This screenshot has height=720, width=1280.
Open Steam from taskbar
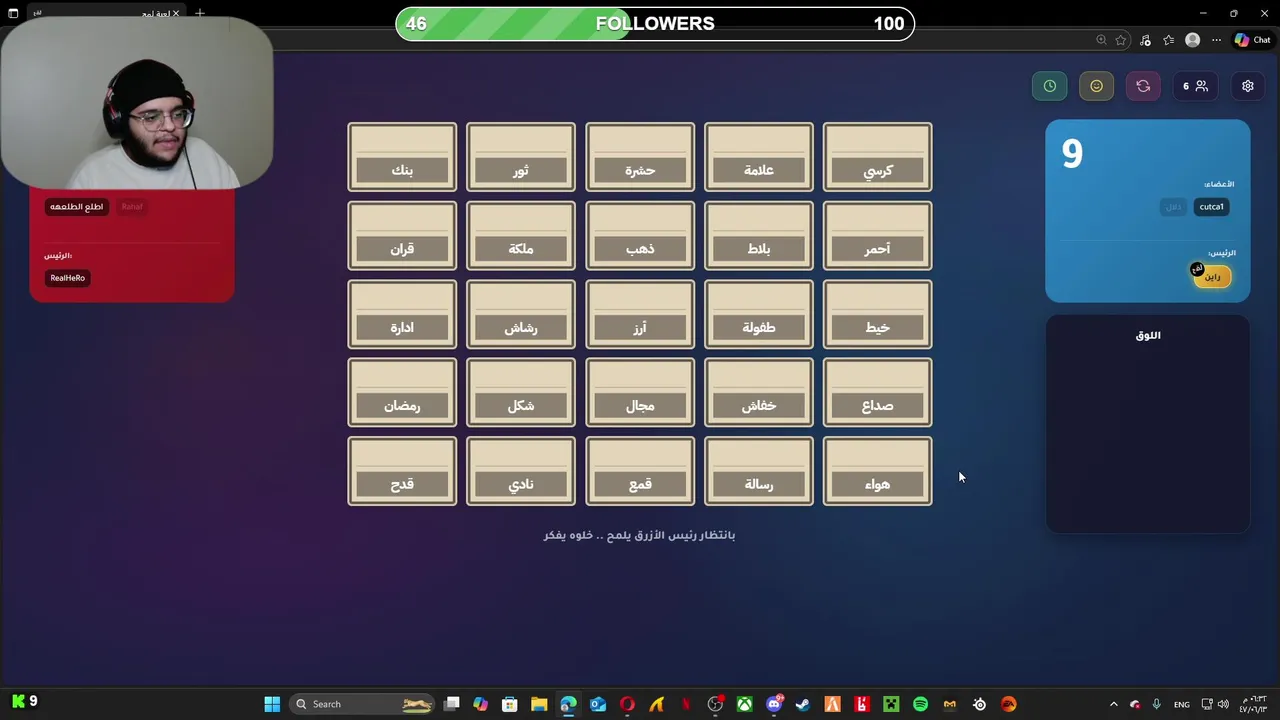pyautogui.click(x=803, y=704)
